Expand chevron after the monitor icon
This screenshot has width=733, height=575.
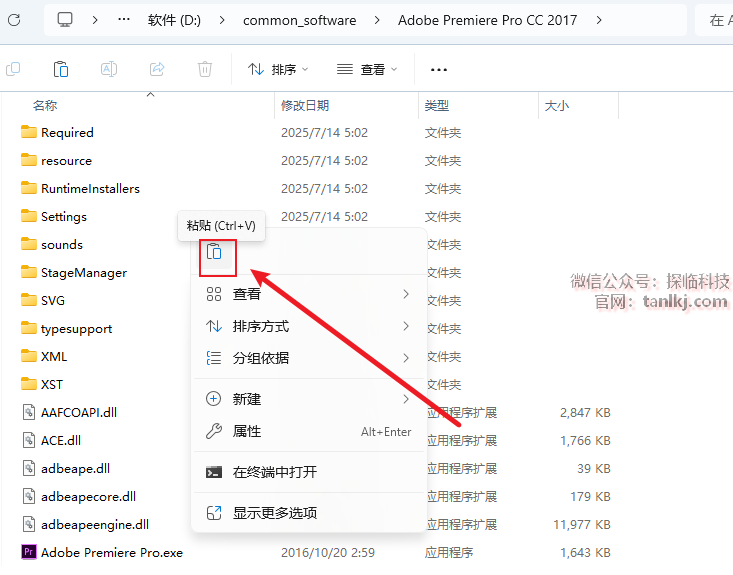coord(95,20)
